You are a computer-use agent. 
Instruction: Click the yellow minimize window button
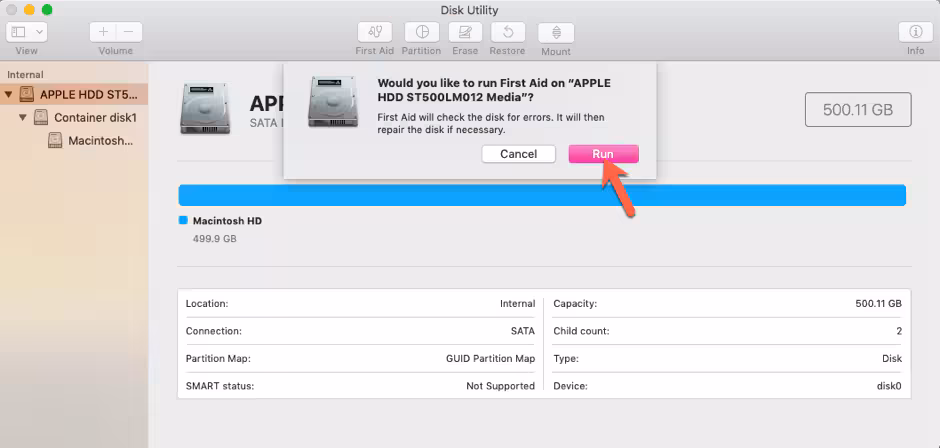[x=29, y=10]
